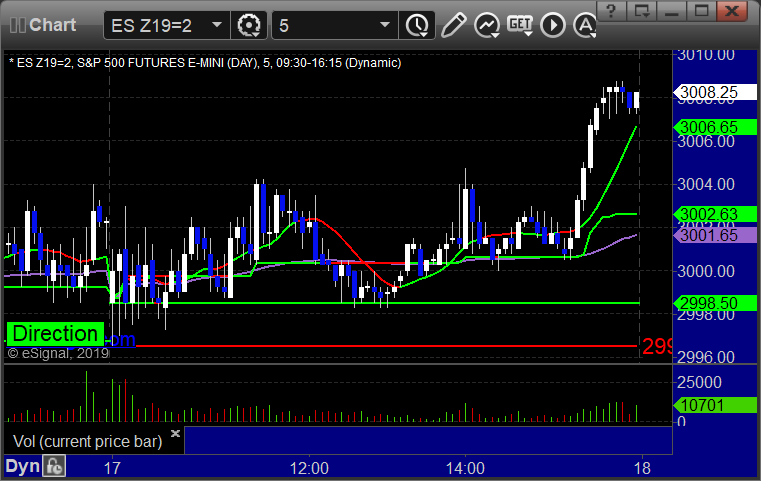Click the 14:00 time axis label
The image size is (761, 481).
pyautogui.click(x=465, y=468)
